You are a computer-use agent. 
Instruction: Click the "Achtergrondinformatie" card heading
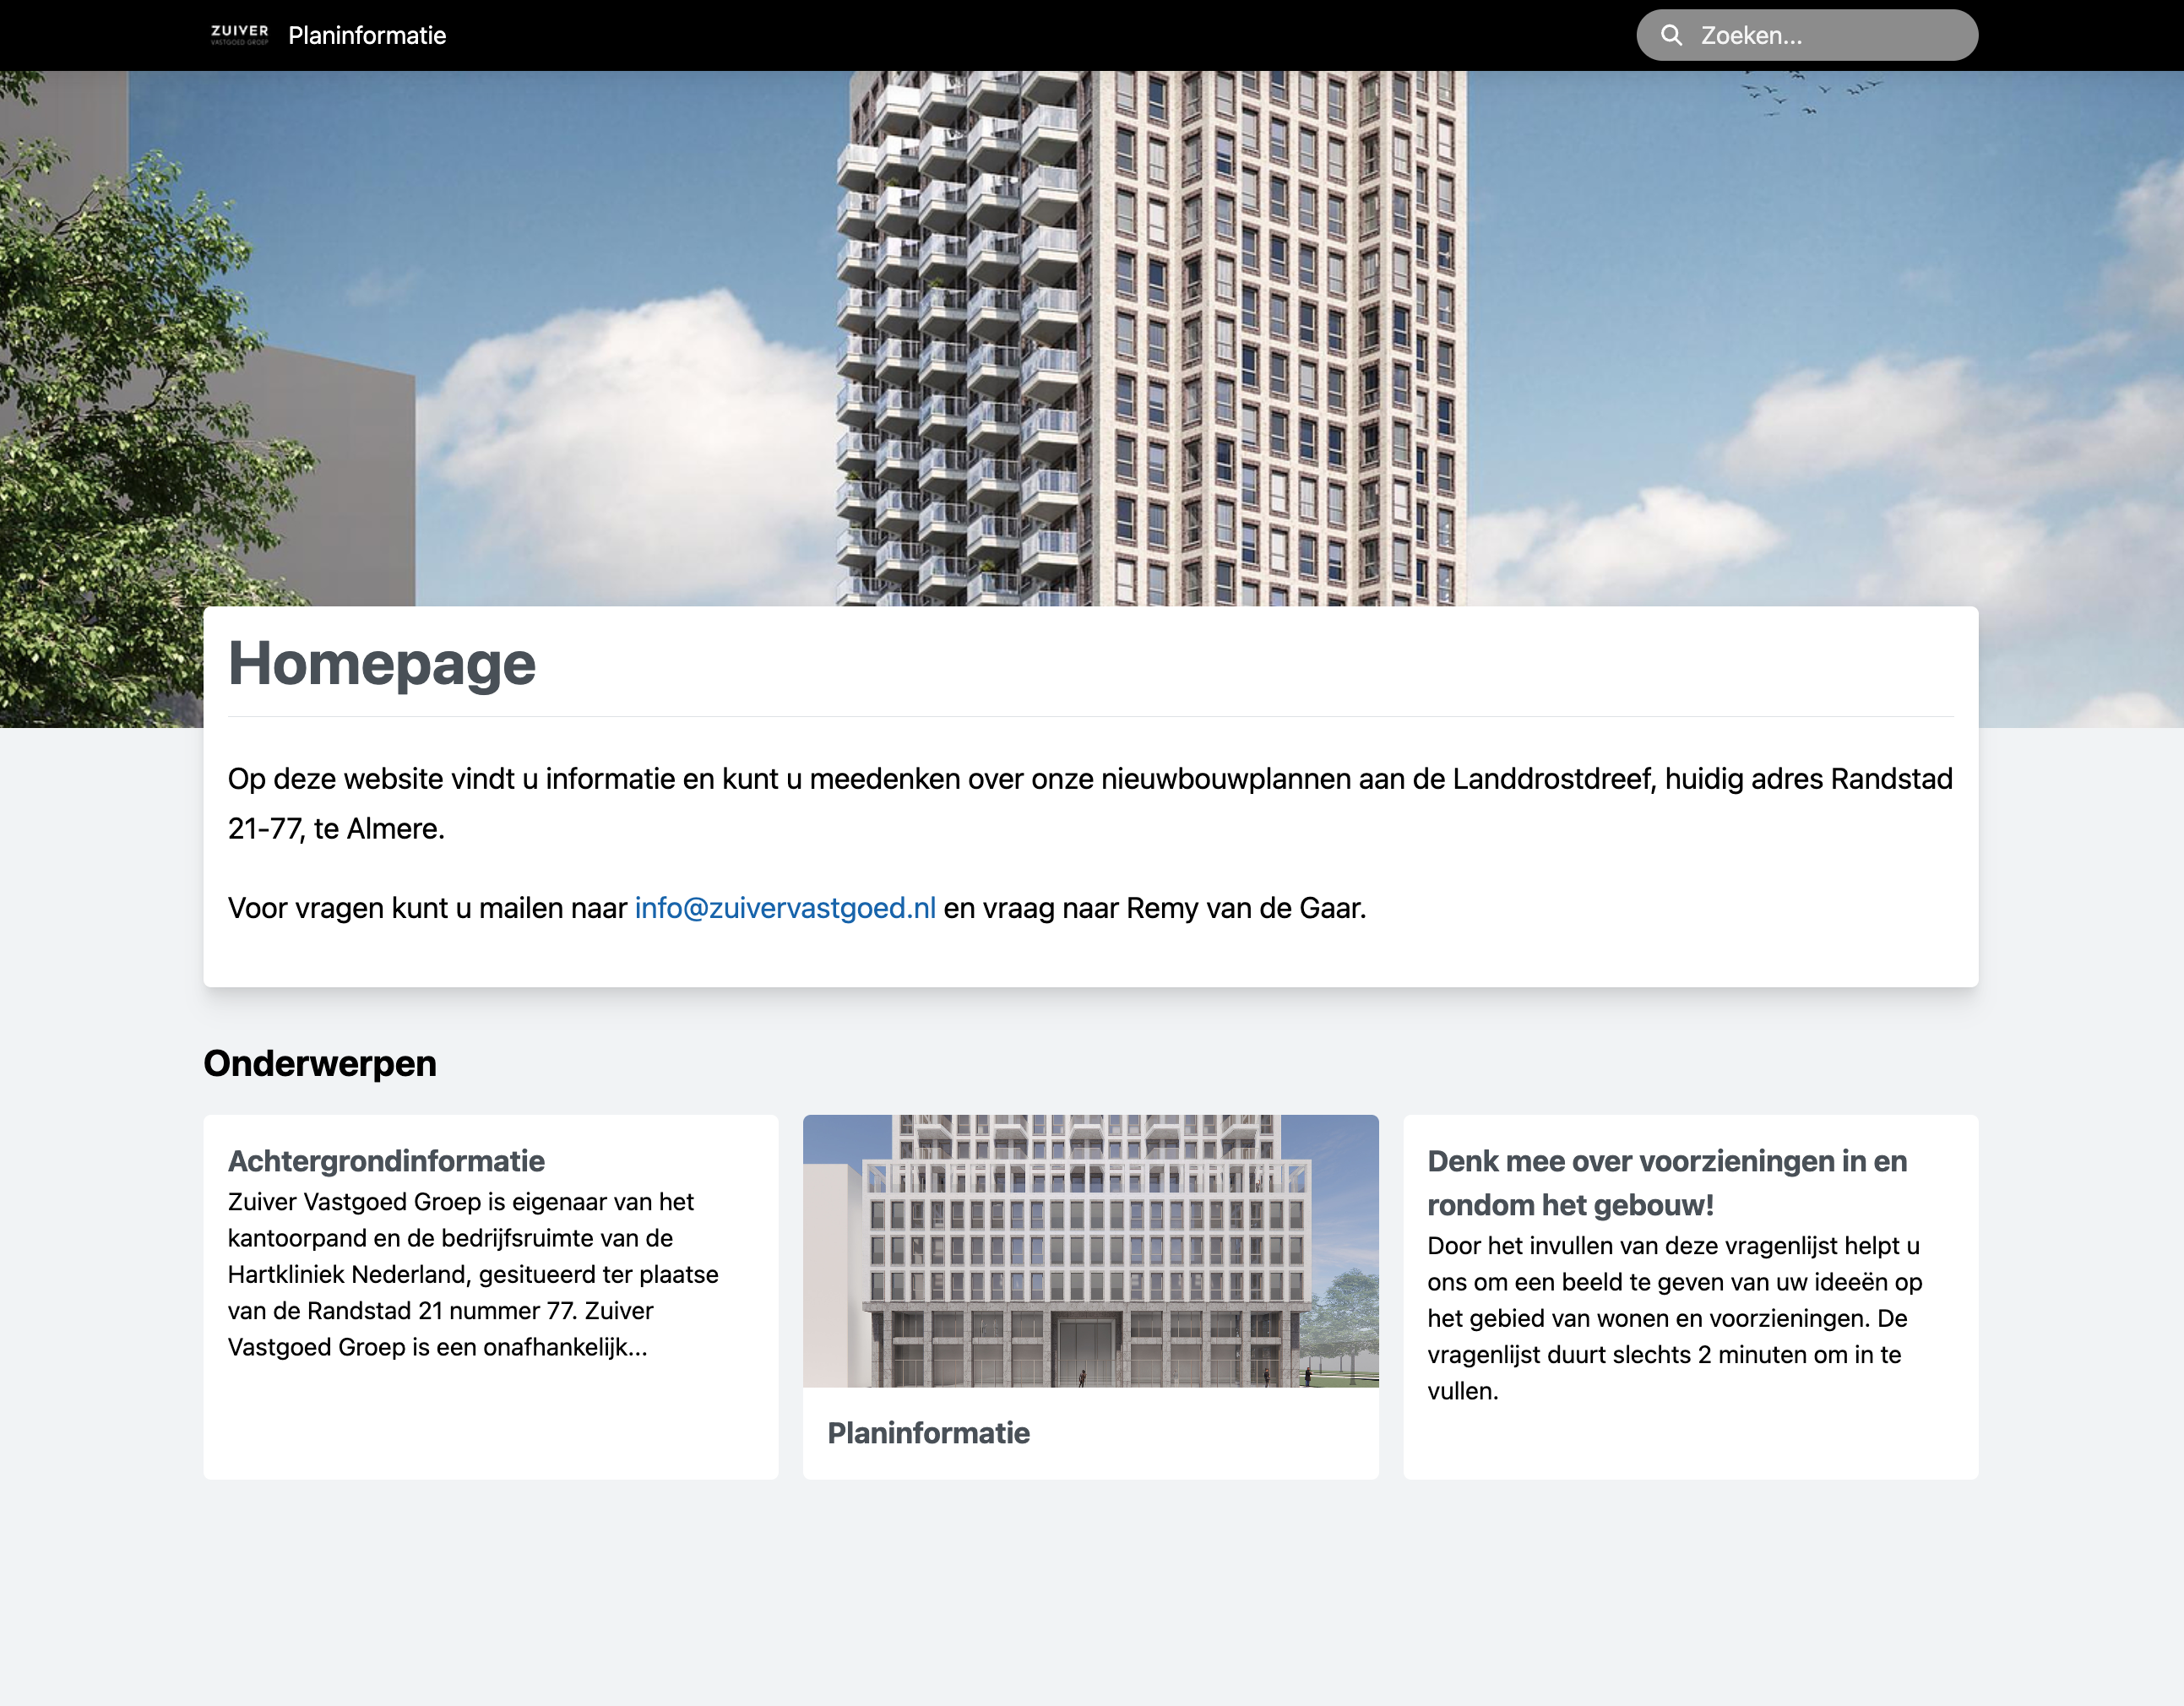(x=387, y=1161)
